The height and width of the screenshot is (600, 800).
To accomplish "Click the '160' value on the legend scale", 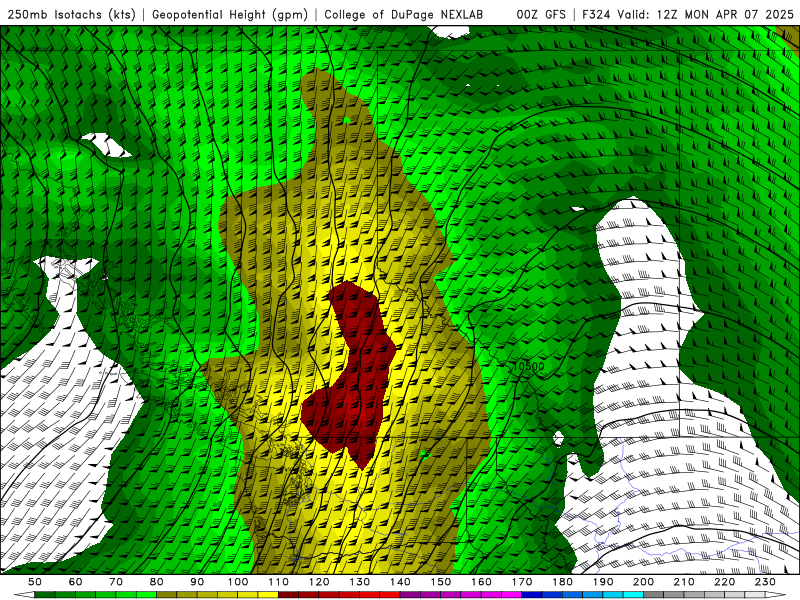I will tap(481, 582).
